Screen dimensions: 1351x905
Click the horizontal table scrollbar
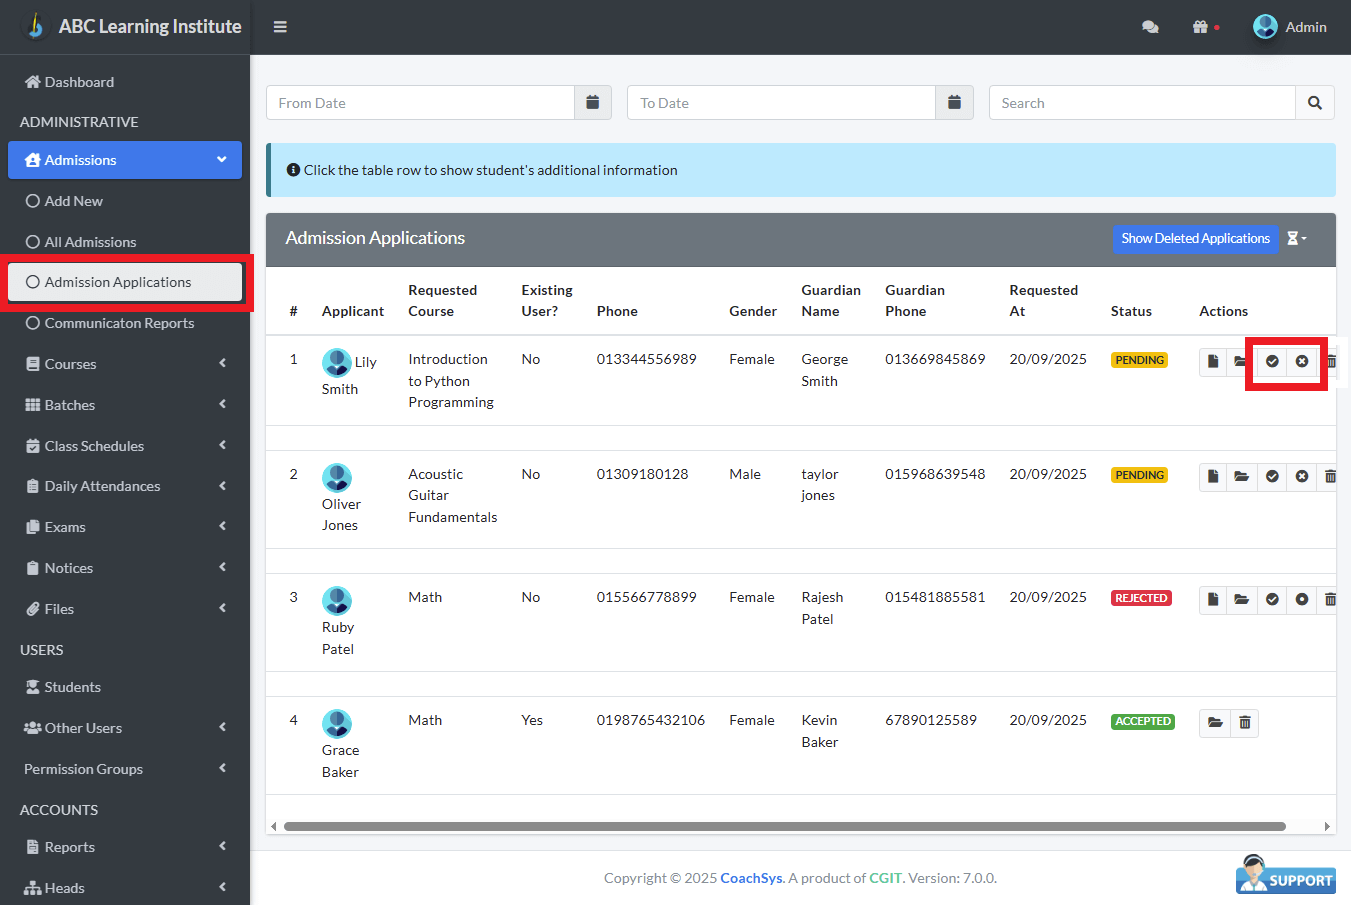(x=784, y=826)
